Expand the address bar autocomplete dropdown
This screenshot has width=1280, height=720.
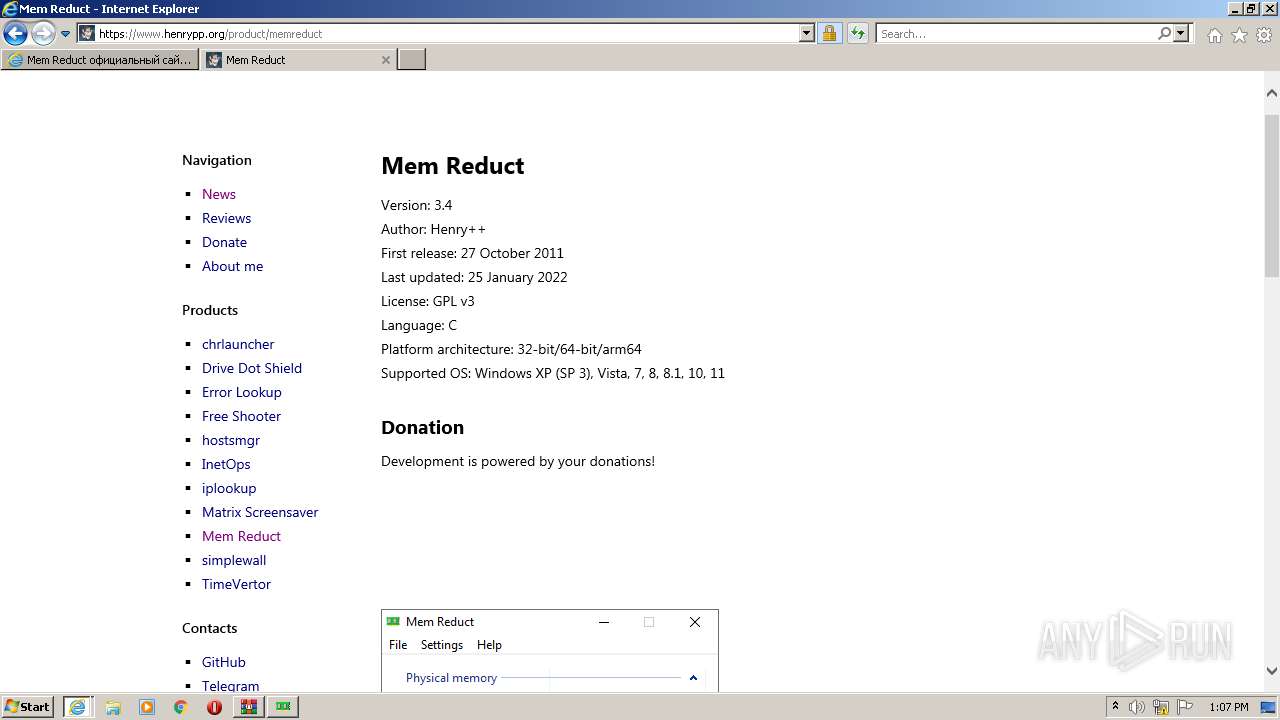807,33
